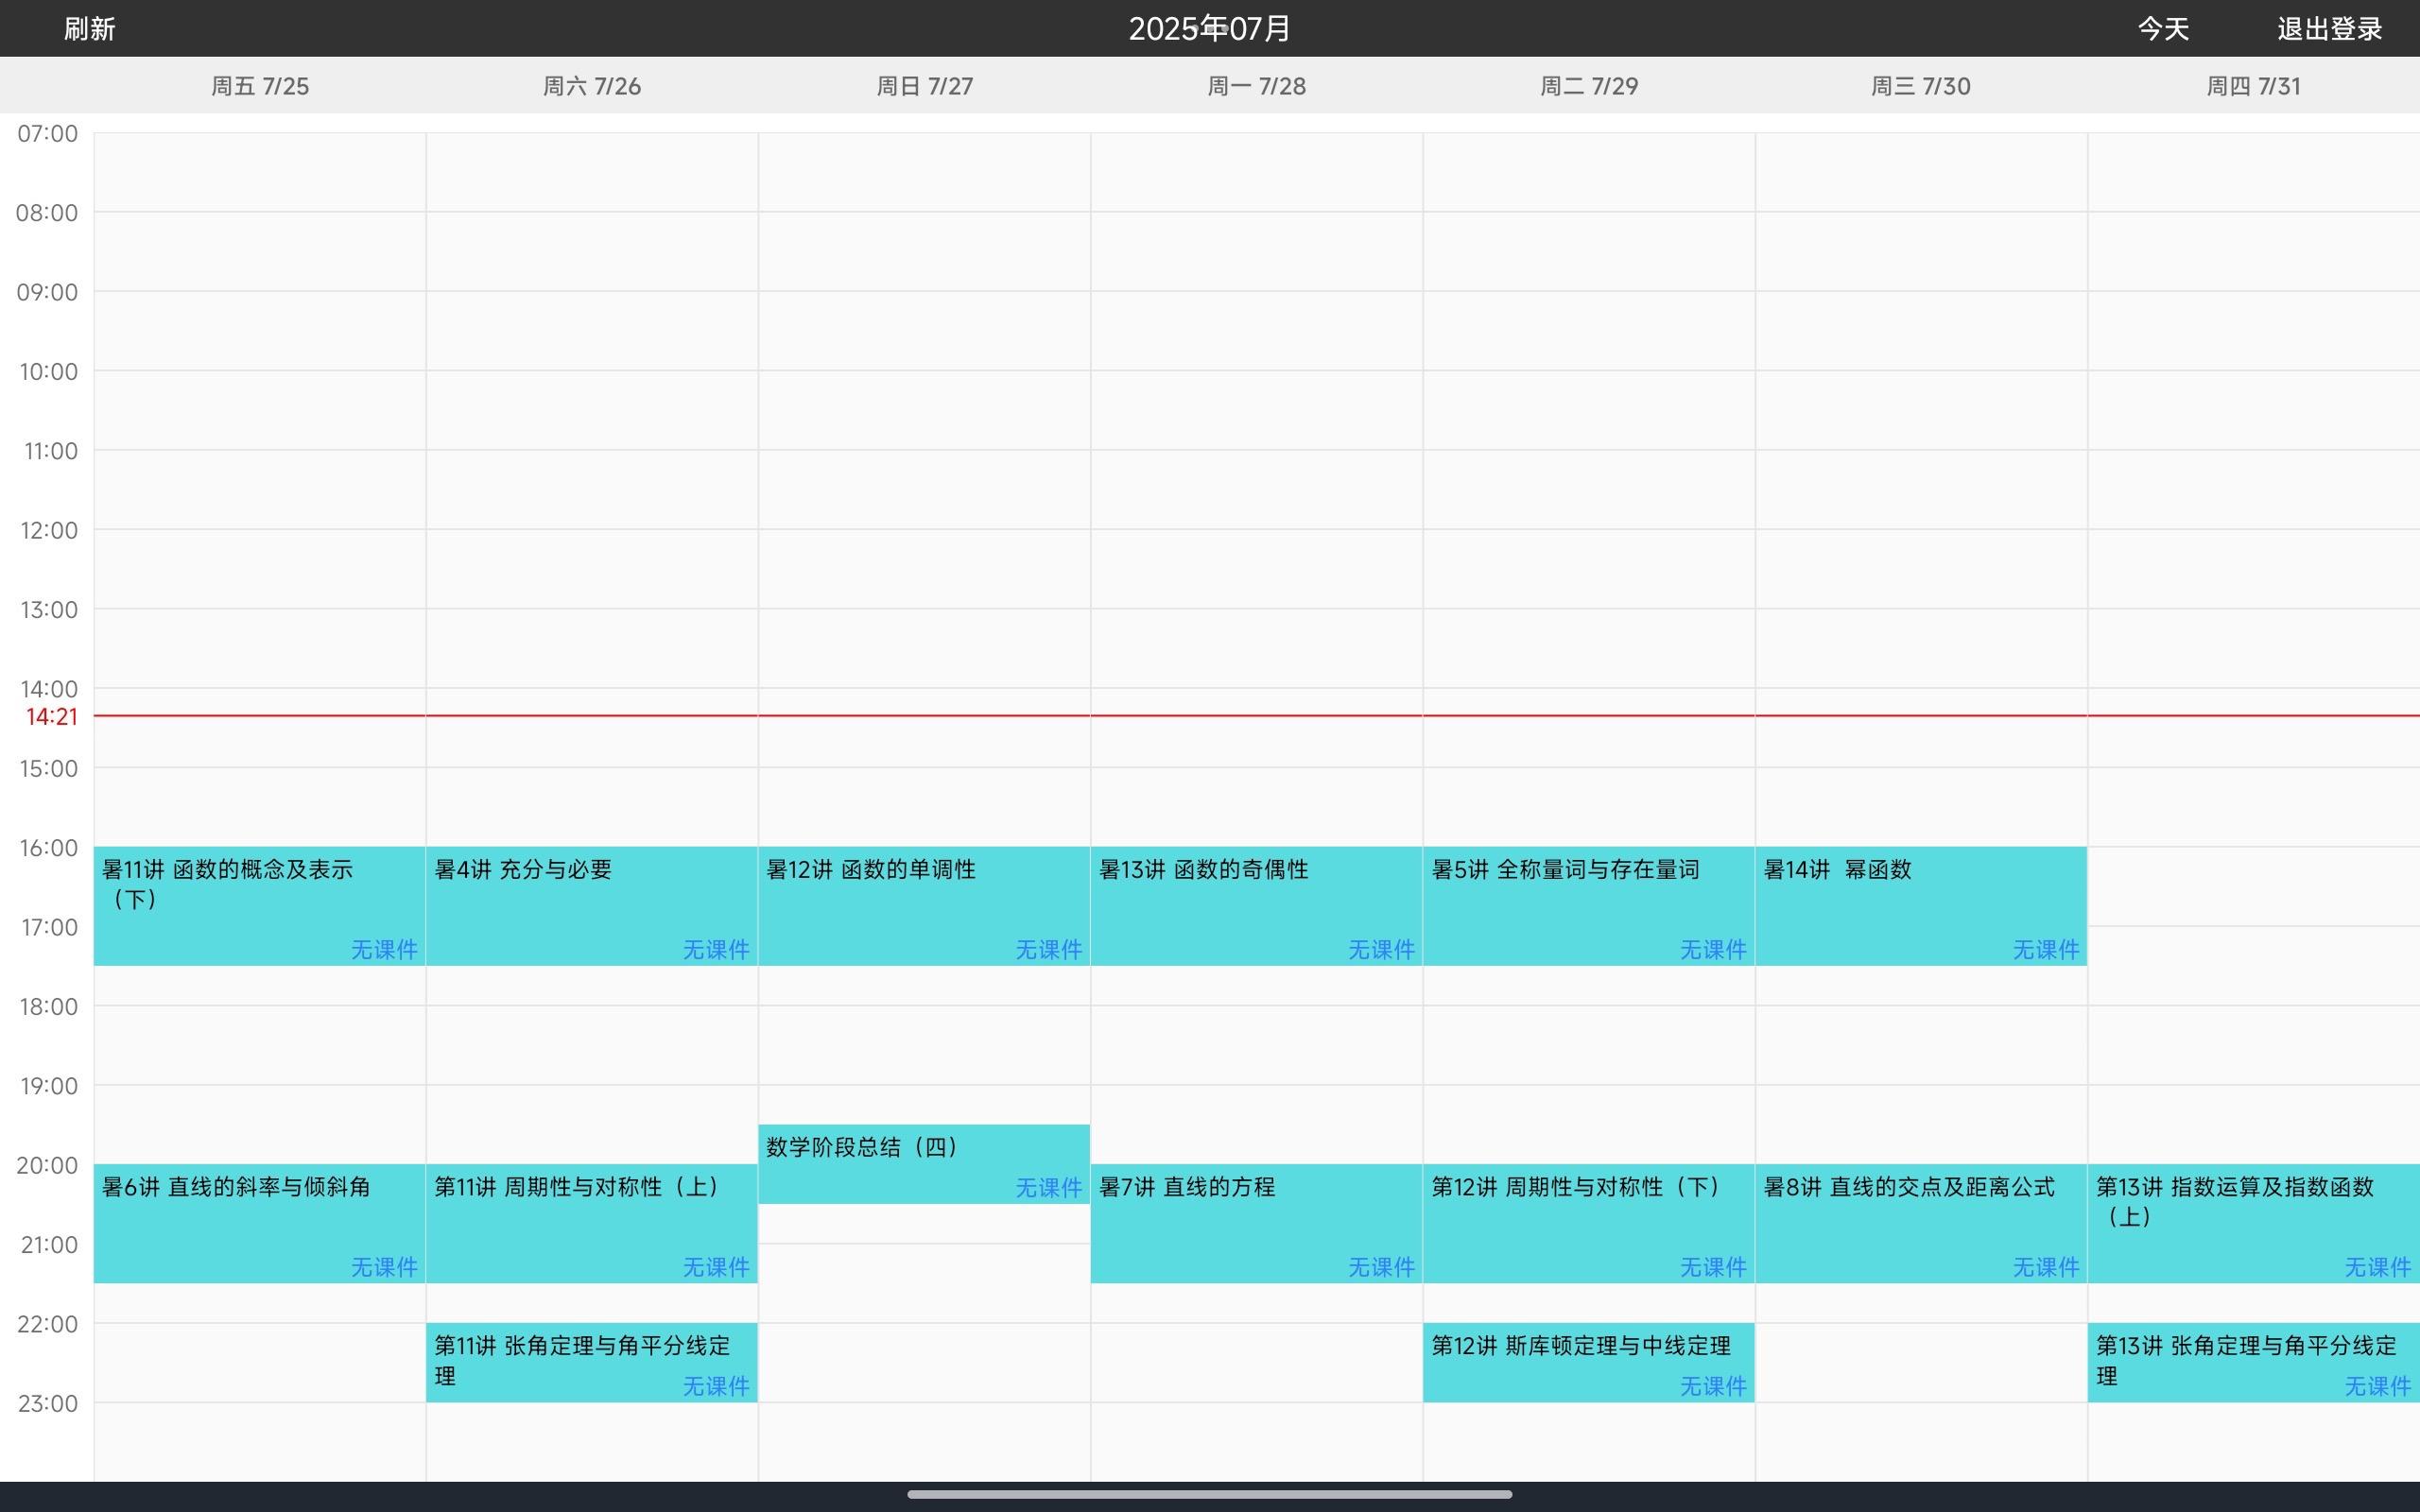
Task: Tap the home indicator bar at bottom
Action: tap(1209, 1494)
